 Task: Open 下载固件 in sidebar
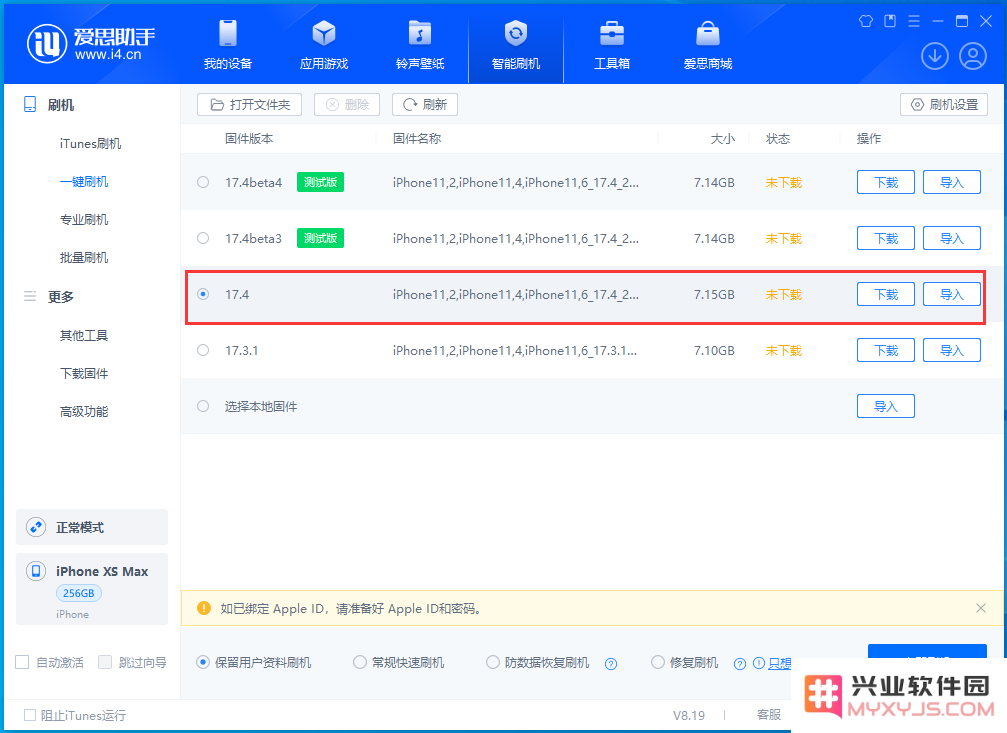(83, 373)
